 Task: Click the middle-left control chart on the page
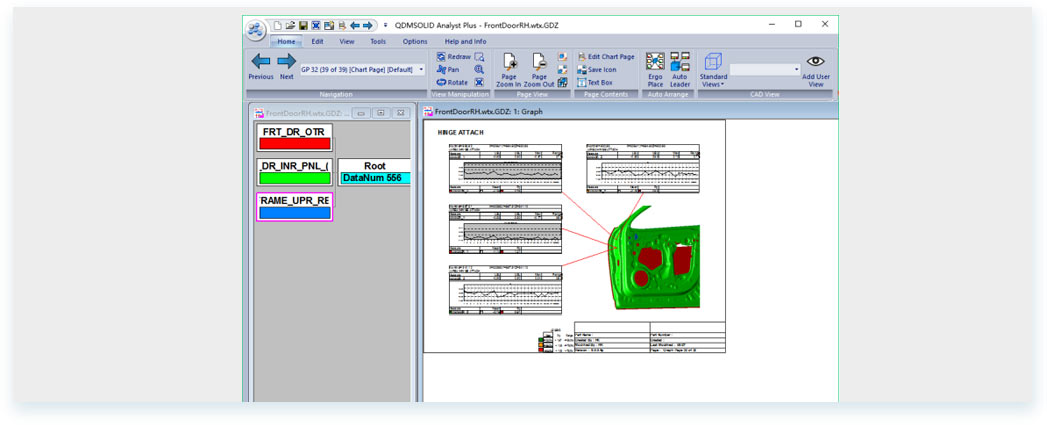tap(505, 229)
